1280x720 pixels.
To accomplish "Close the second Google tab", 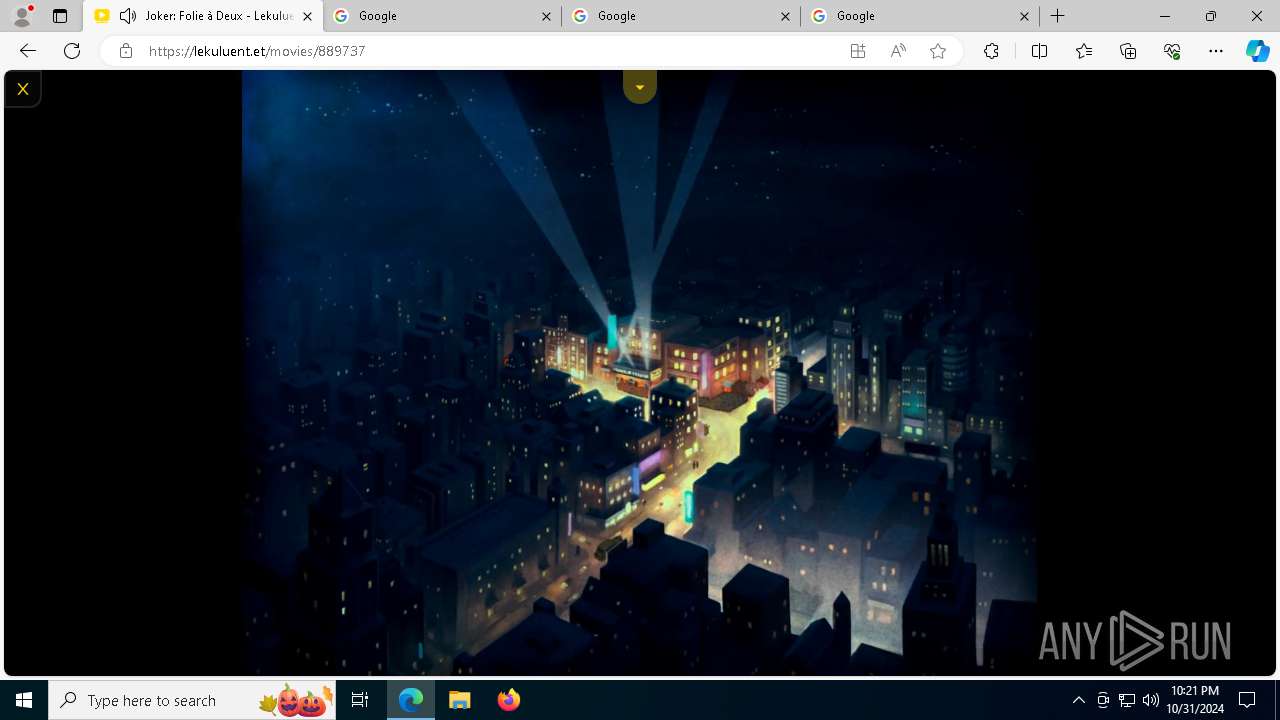I will coord(785,16).
